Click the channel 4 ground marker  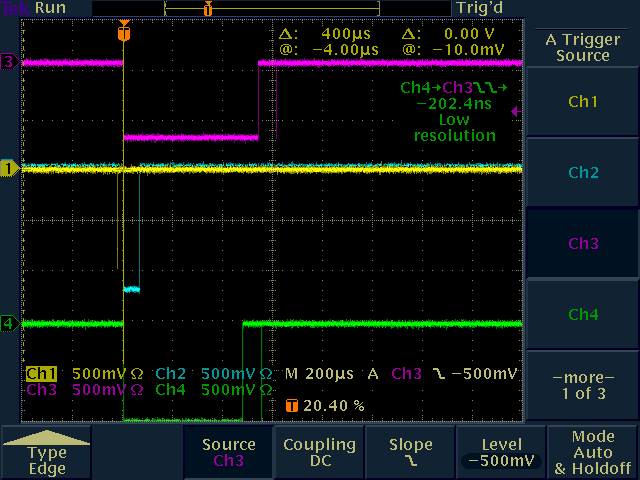(10, 324)
